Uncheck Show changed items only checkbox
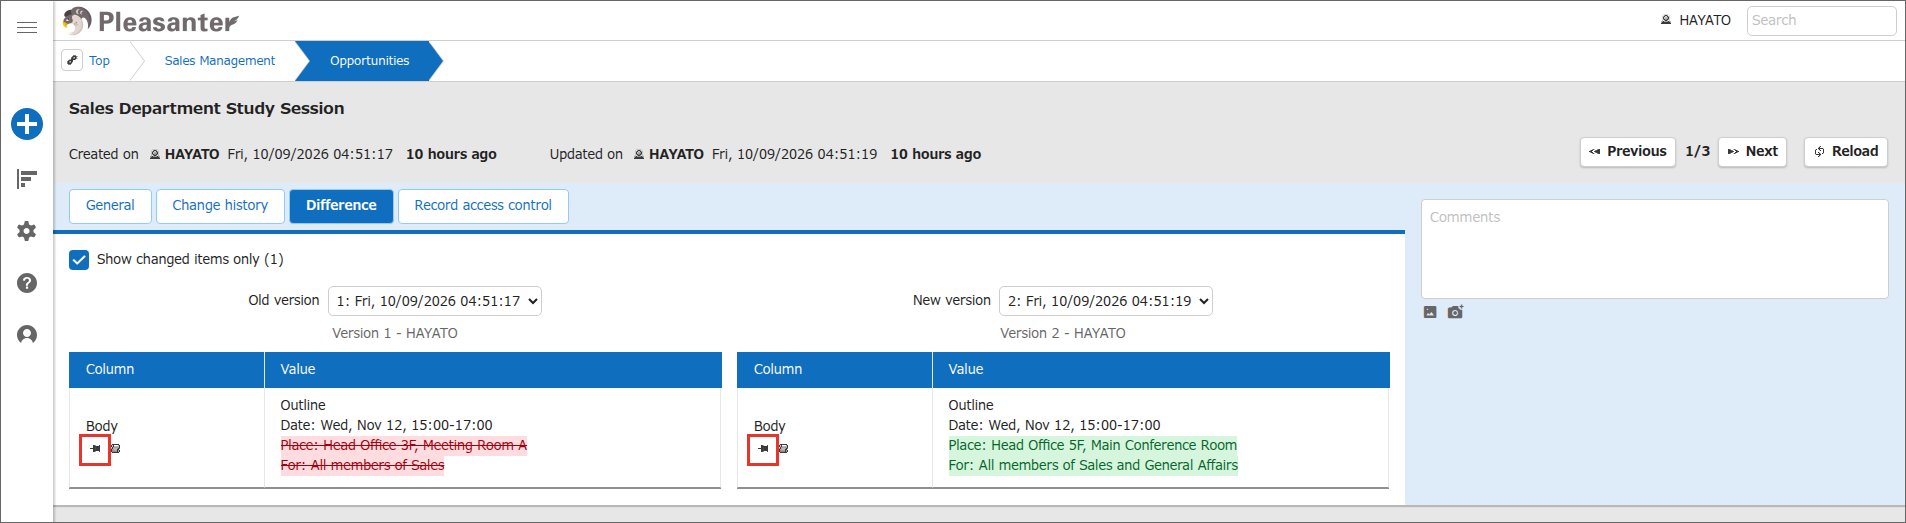This screenshot has width=1906, height=523. tap(79, 260)
